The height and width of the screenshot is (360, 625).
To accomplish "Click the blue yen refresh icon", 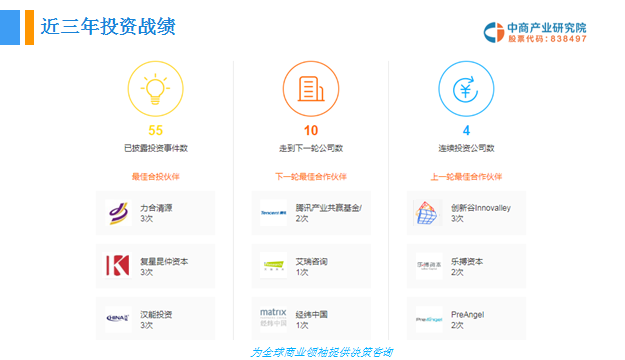I will 466,89.
